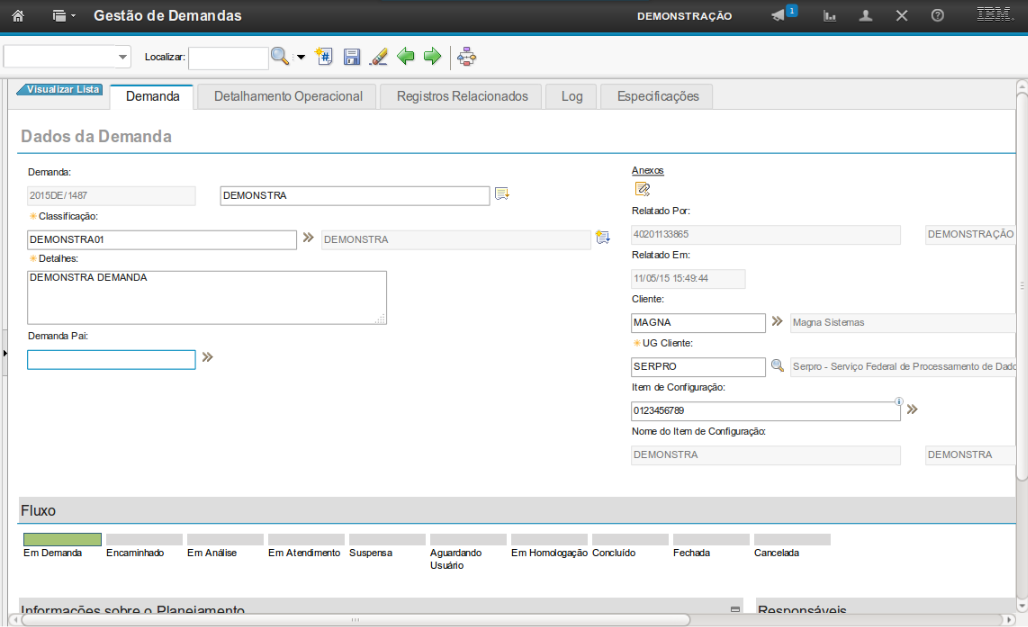Click the Clear Changes eraser icon
The height and width of the screenshot is (627, 1028).
pyautogui.click(x=378, y=57)
